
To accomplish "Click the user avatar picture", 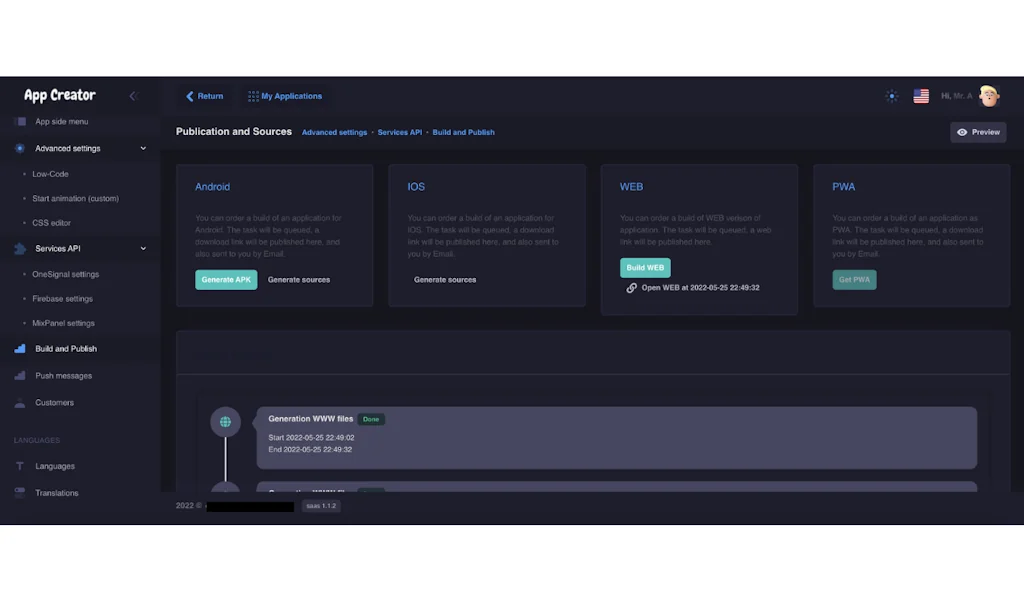I will point(990,96).
